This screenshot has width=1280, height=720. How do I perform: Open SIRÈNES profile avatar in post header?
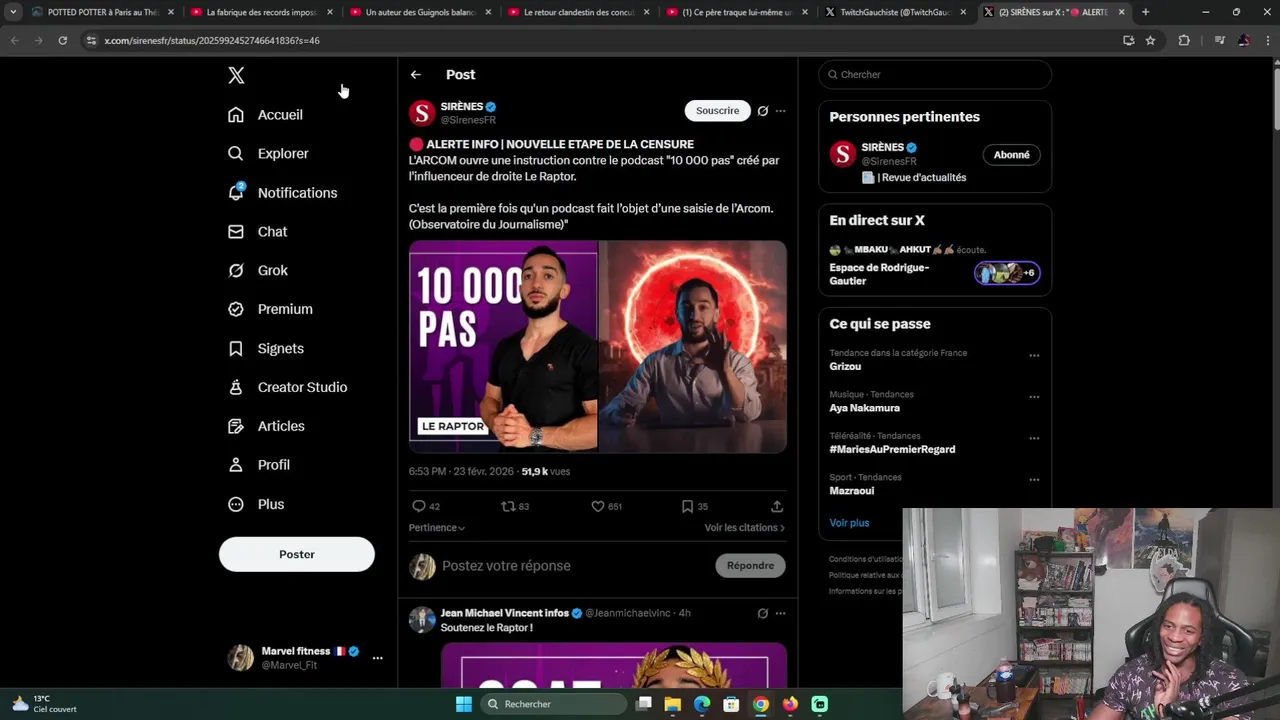[x=422, y=113]
